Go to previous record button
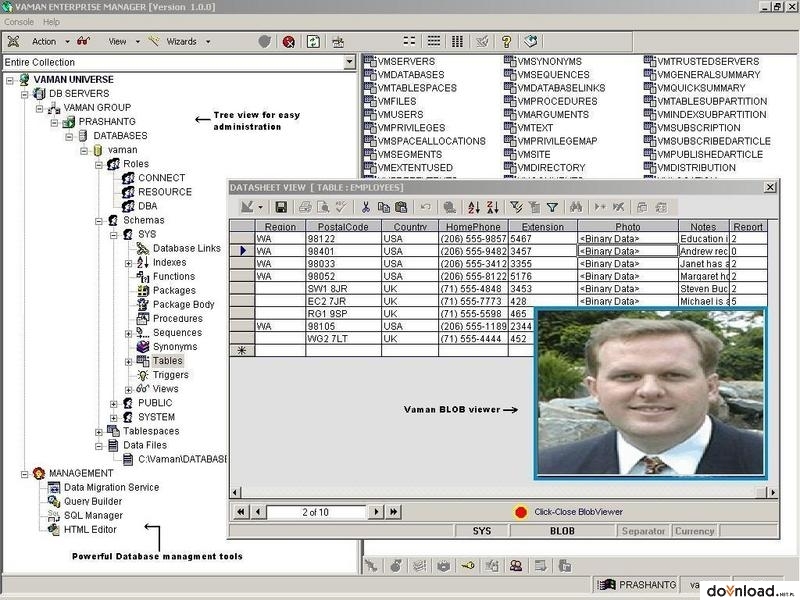Image resolution: width=800 pixels, height=600 pixels. [258, 512]
